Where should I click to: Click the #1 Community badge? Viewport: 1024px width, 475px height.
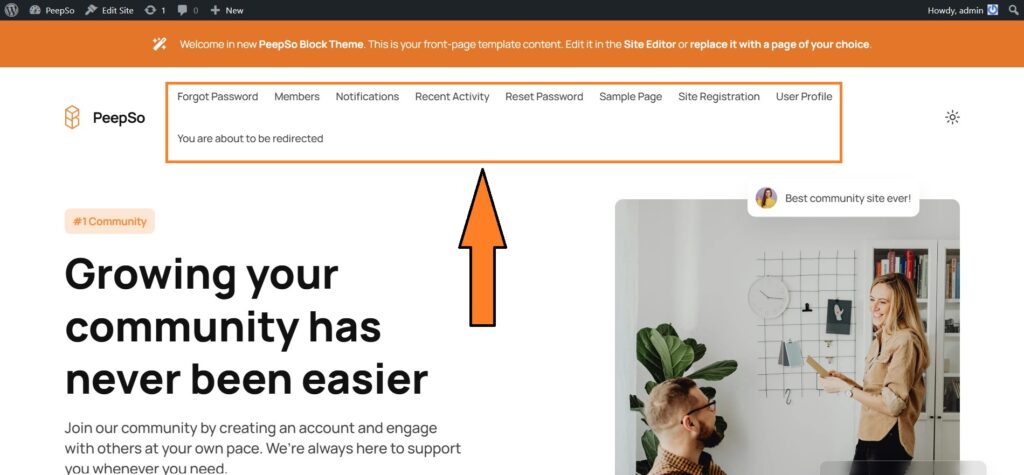(x=110, y=221)
